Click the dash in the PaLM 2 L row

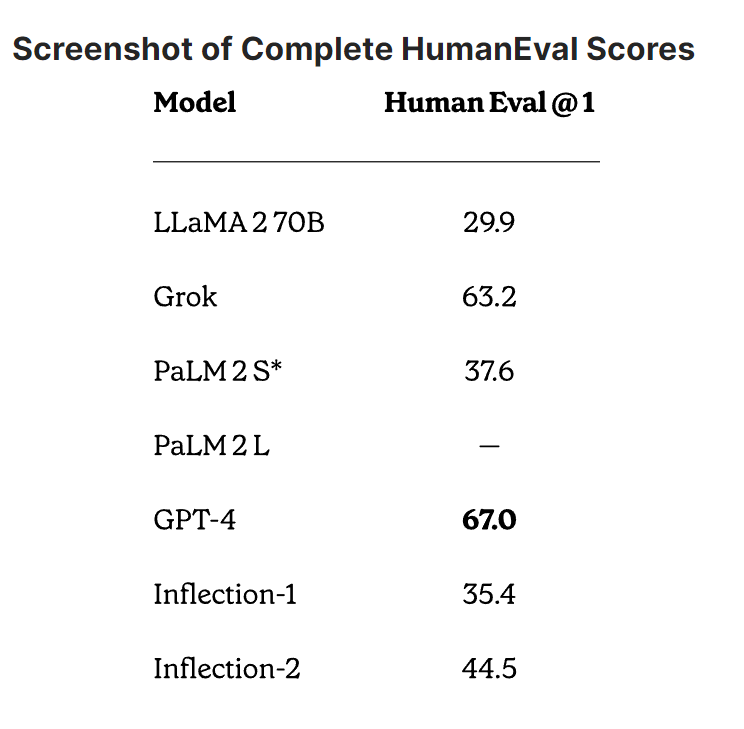489,446
